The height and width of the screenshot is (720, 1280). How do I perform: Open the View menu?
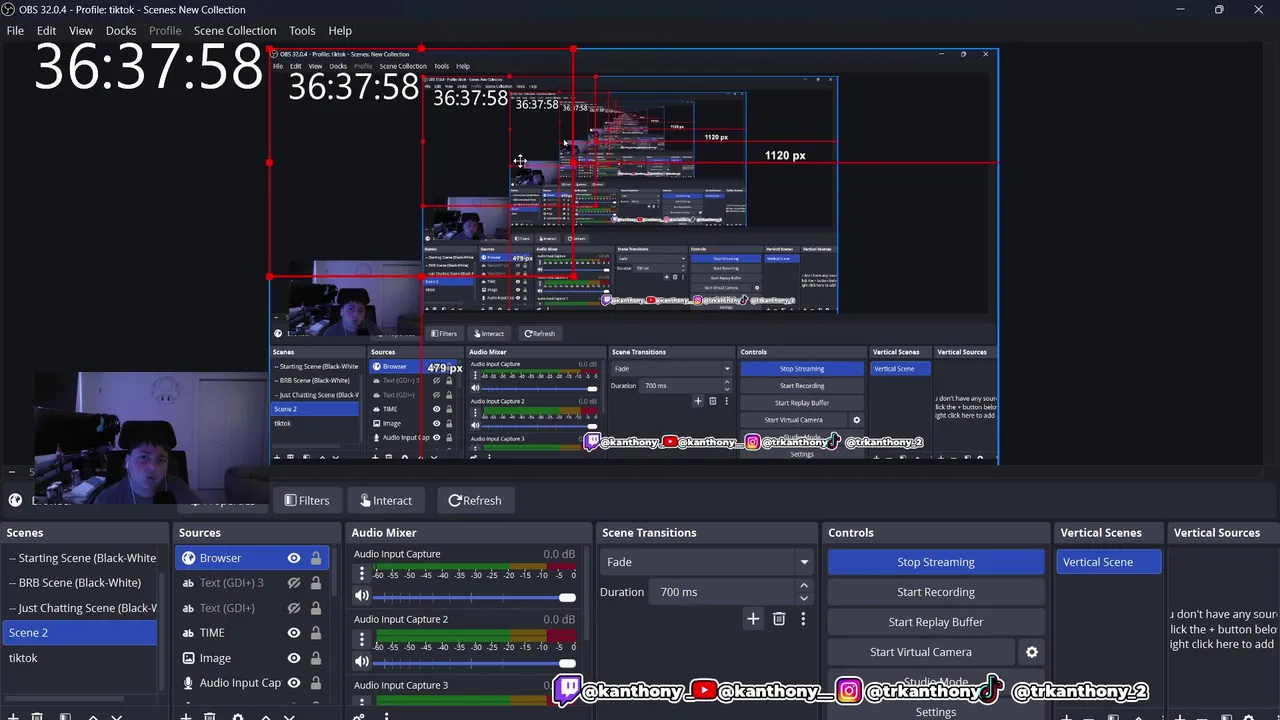point(81,30)
